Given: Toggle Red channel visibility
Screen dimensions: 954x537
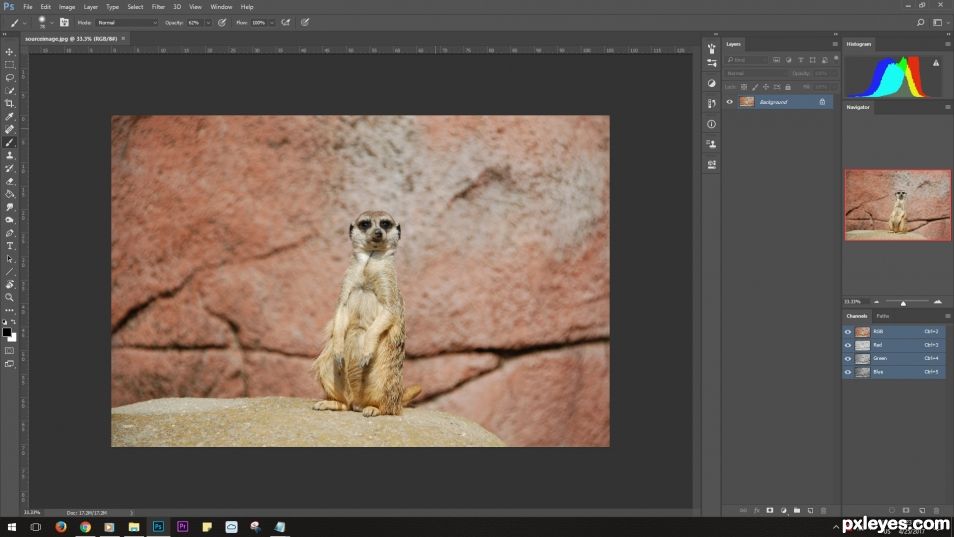Looking at the screenshot, I should pyautogui.click(x=848, y=345).
